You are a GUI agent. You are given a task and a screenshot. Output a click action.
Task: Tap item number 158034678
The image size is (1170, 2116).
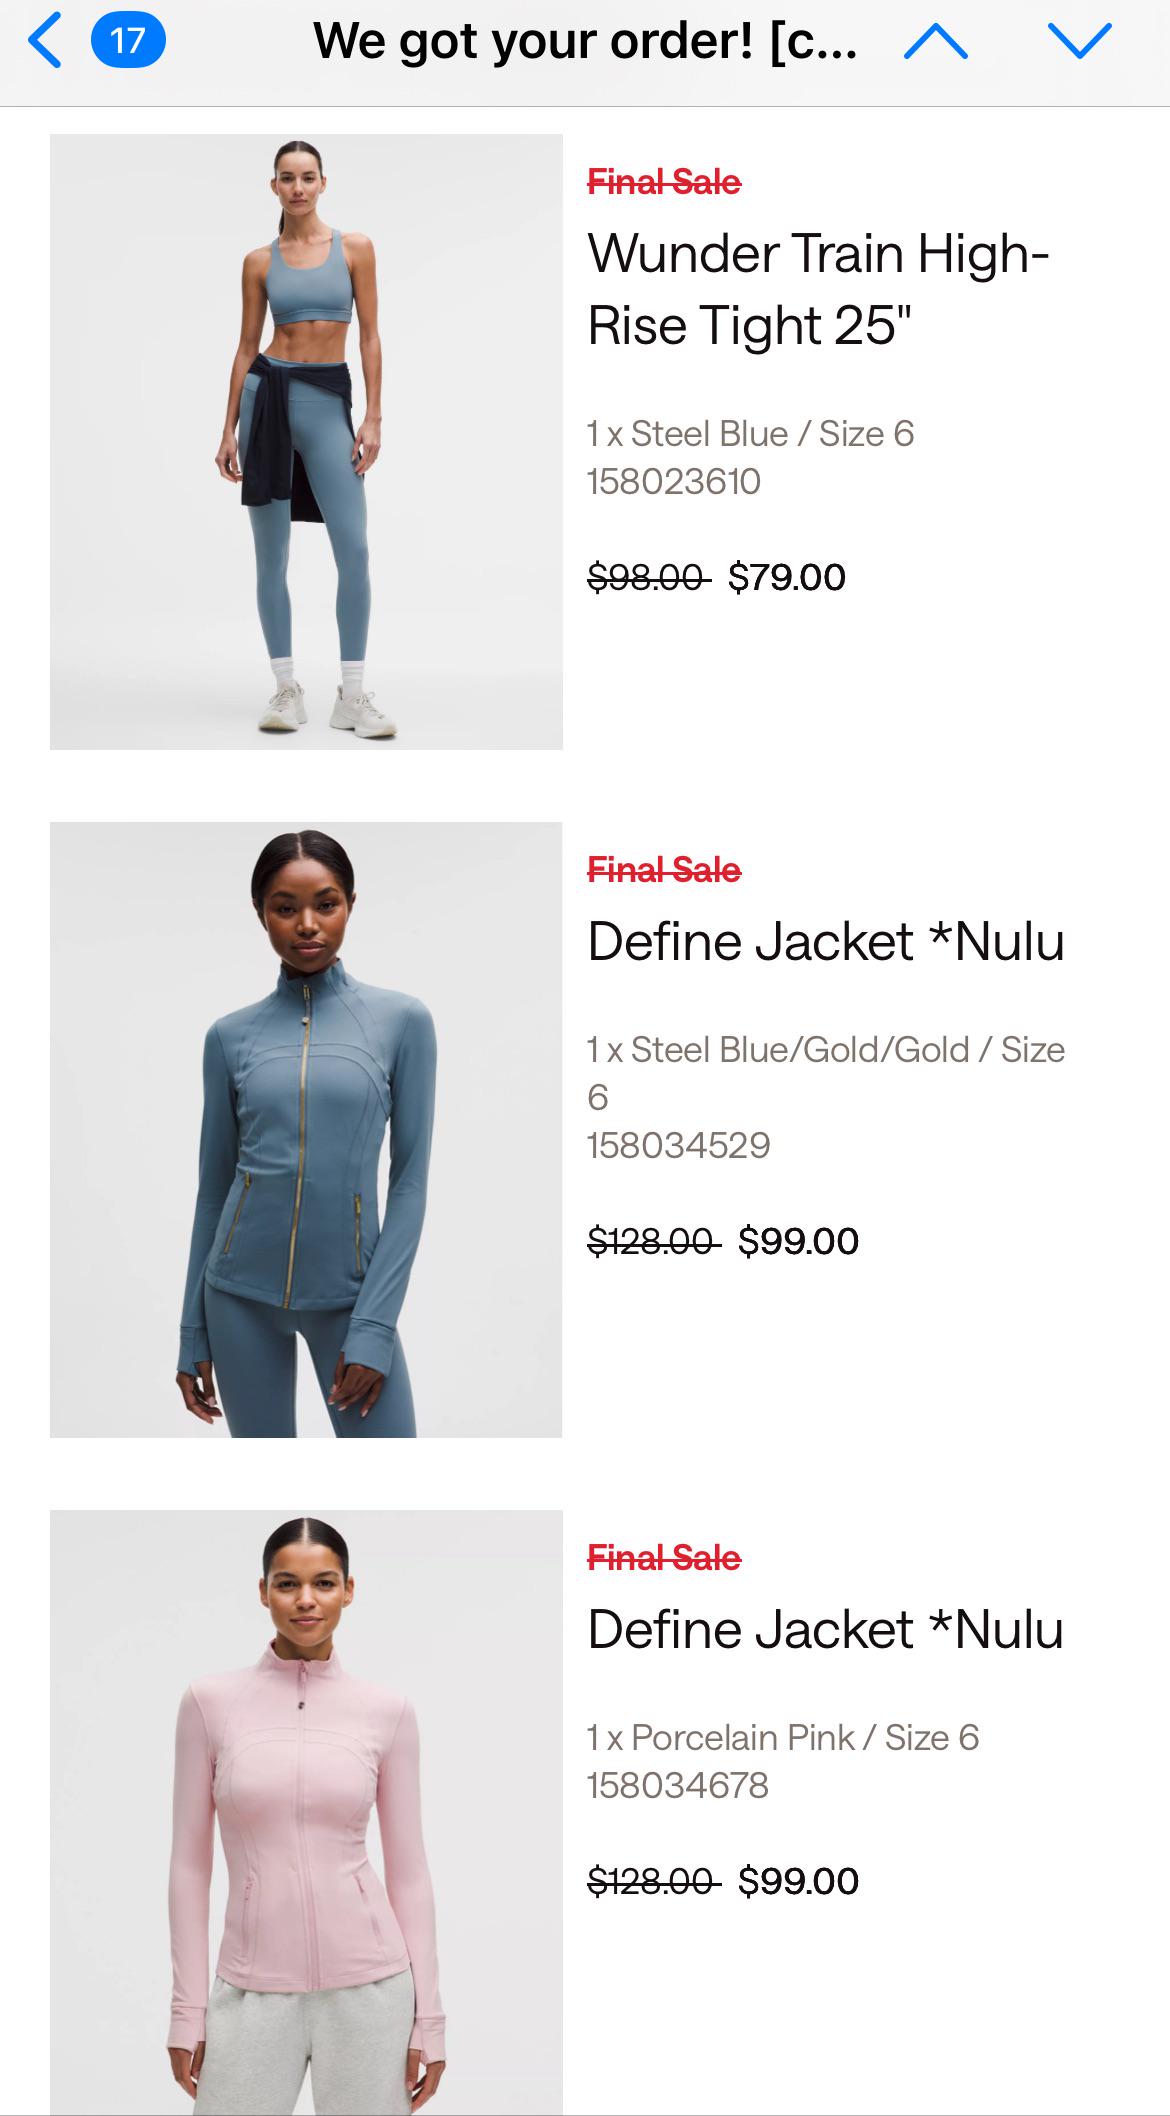(x=678, y=1786)
